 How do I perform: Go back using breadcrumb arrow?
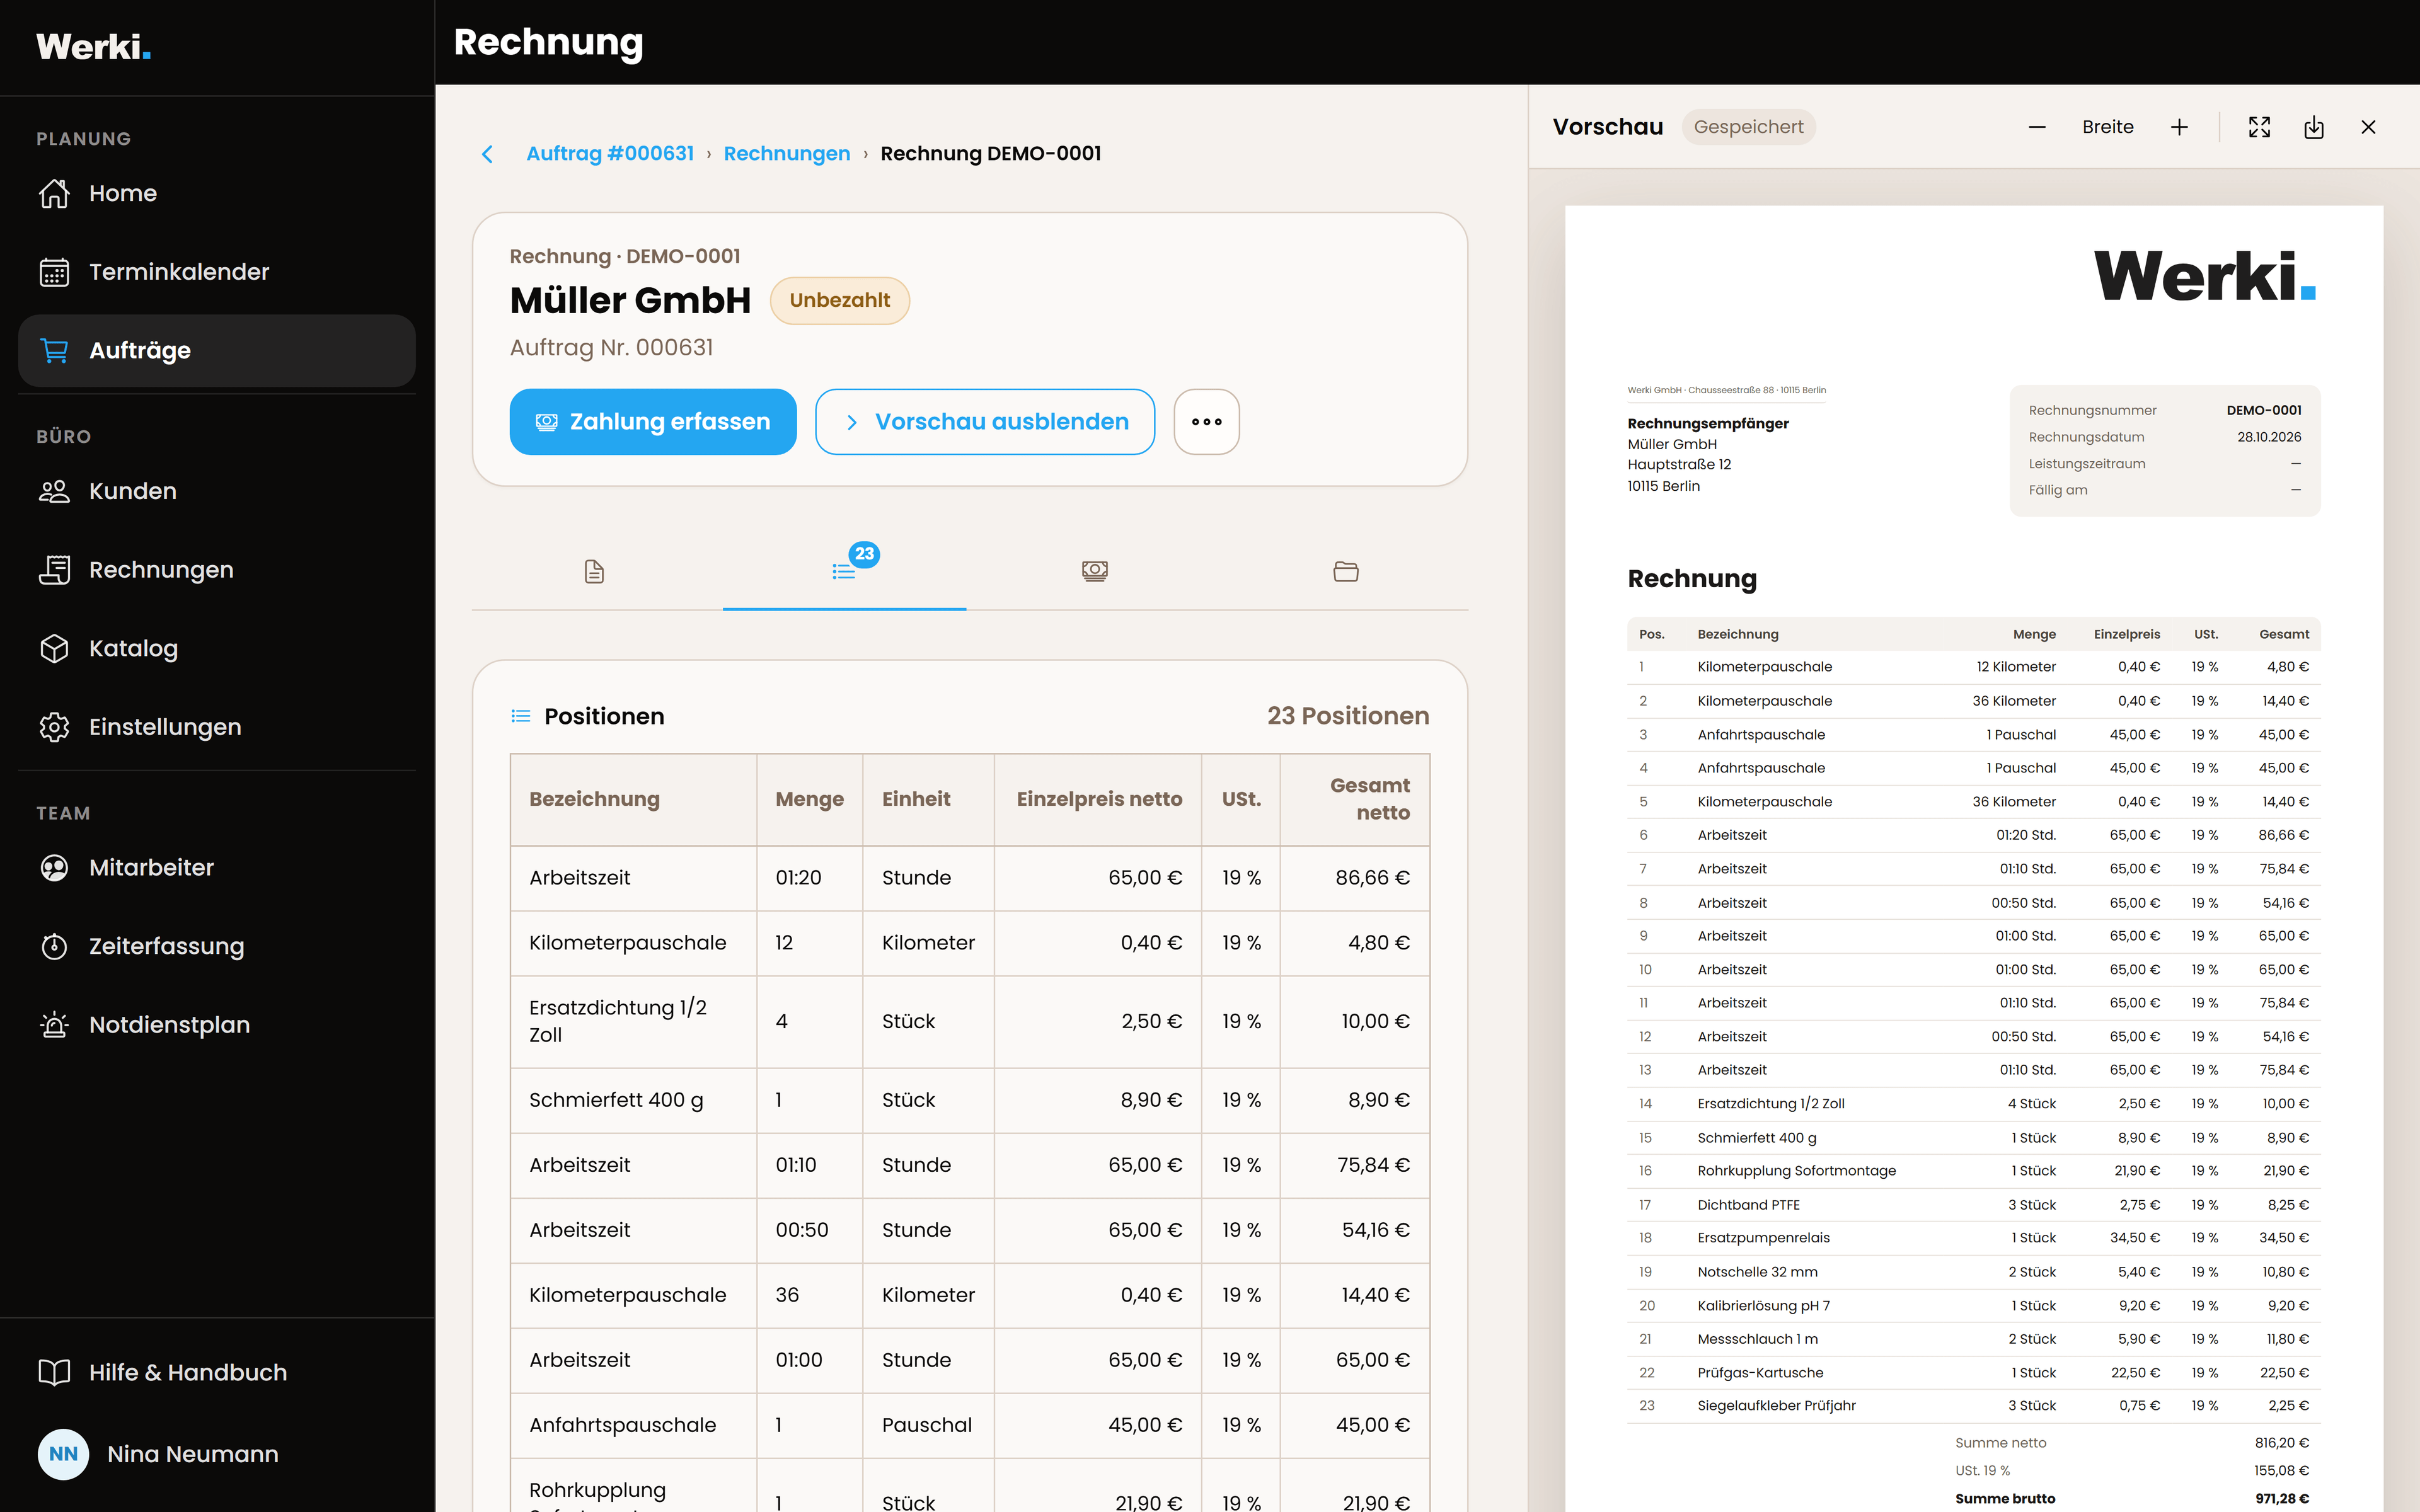click(x=487, y=154)
